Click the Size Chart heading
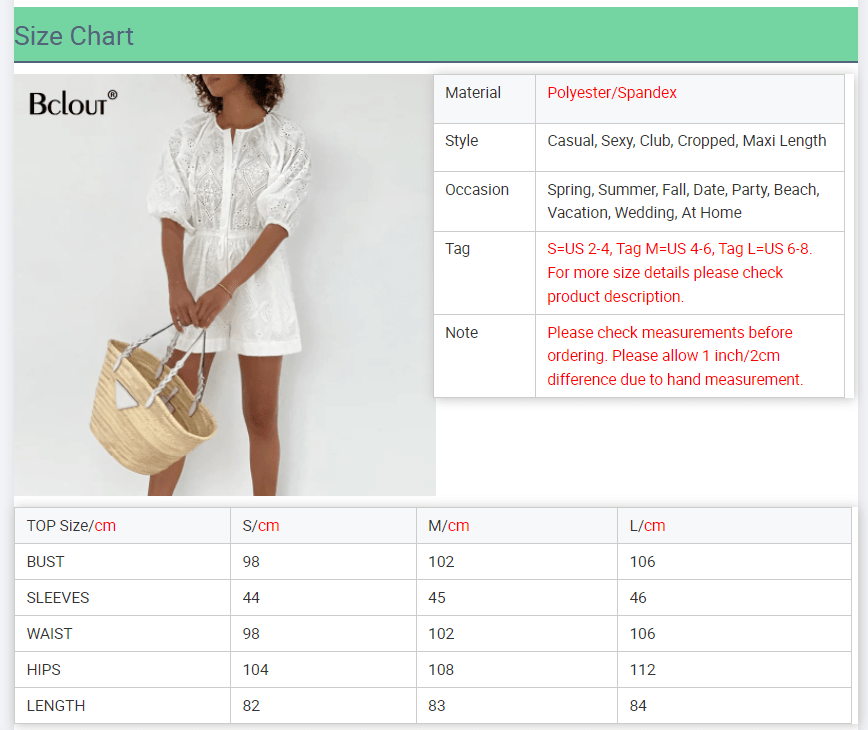The width and height of the screenshot is (868, 730). pyautogui.click(x=73, y=37)
